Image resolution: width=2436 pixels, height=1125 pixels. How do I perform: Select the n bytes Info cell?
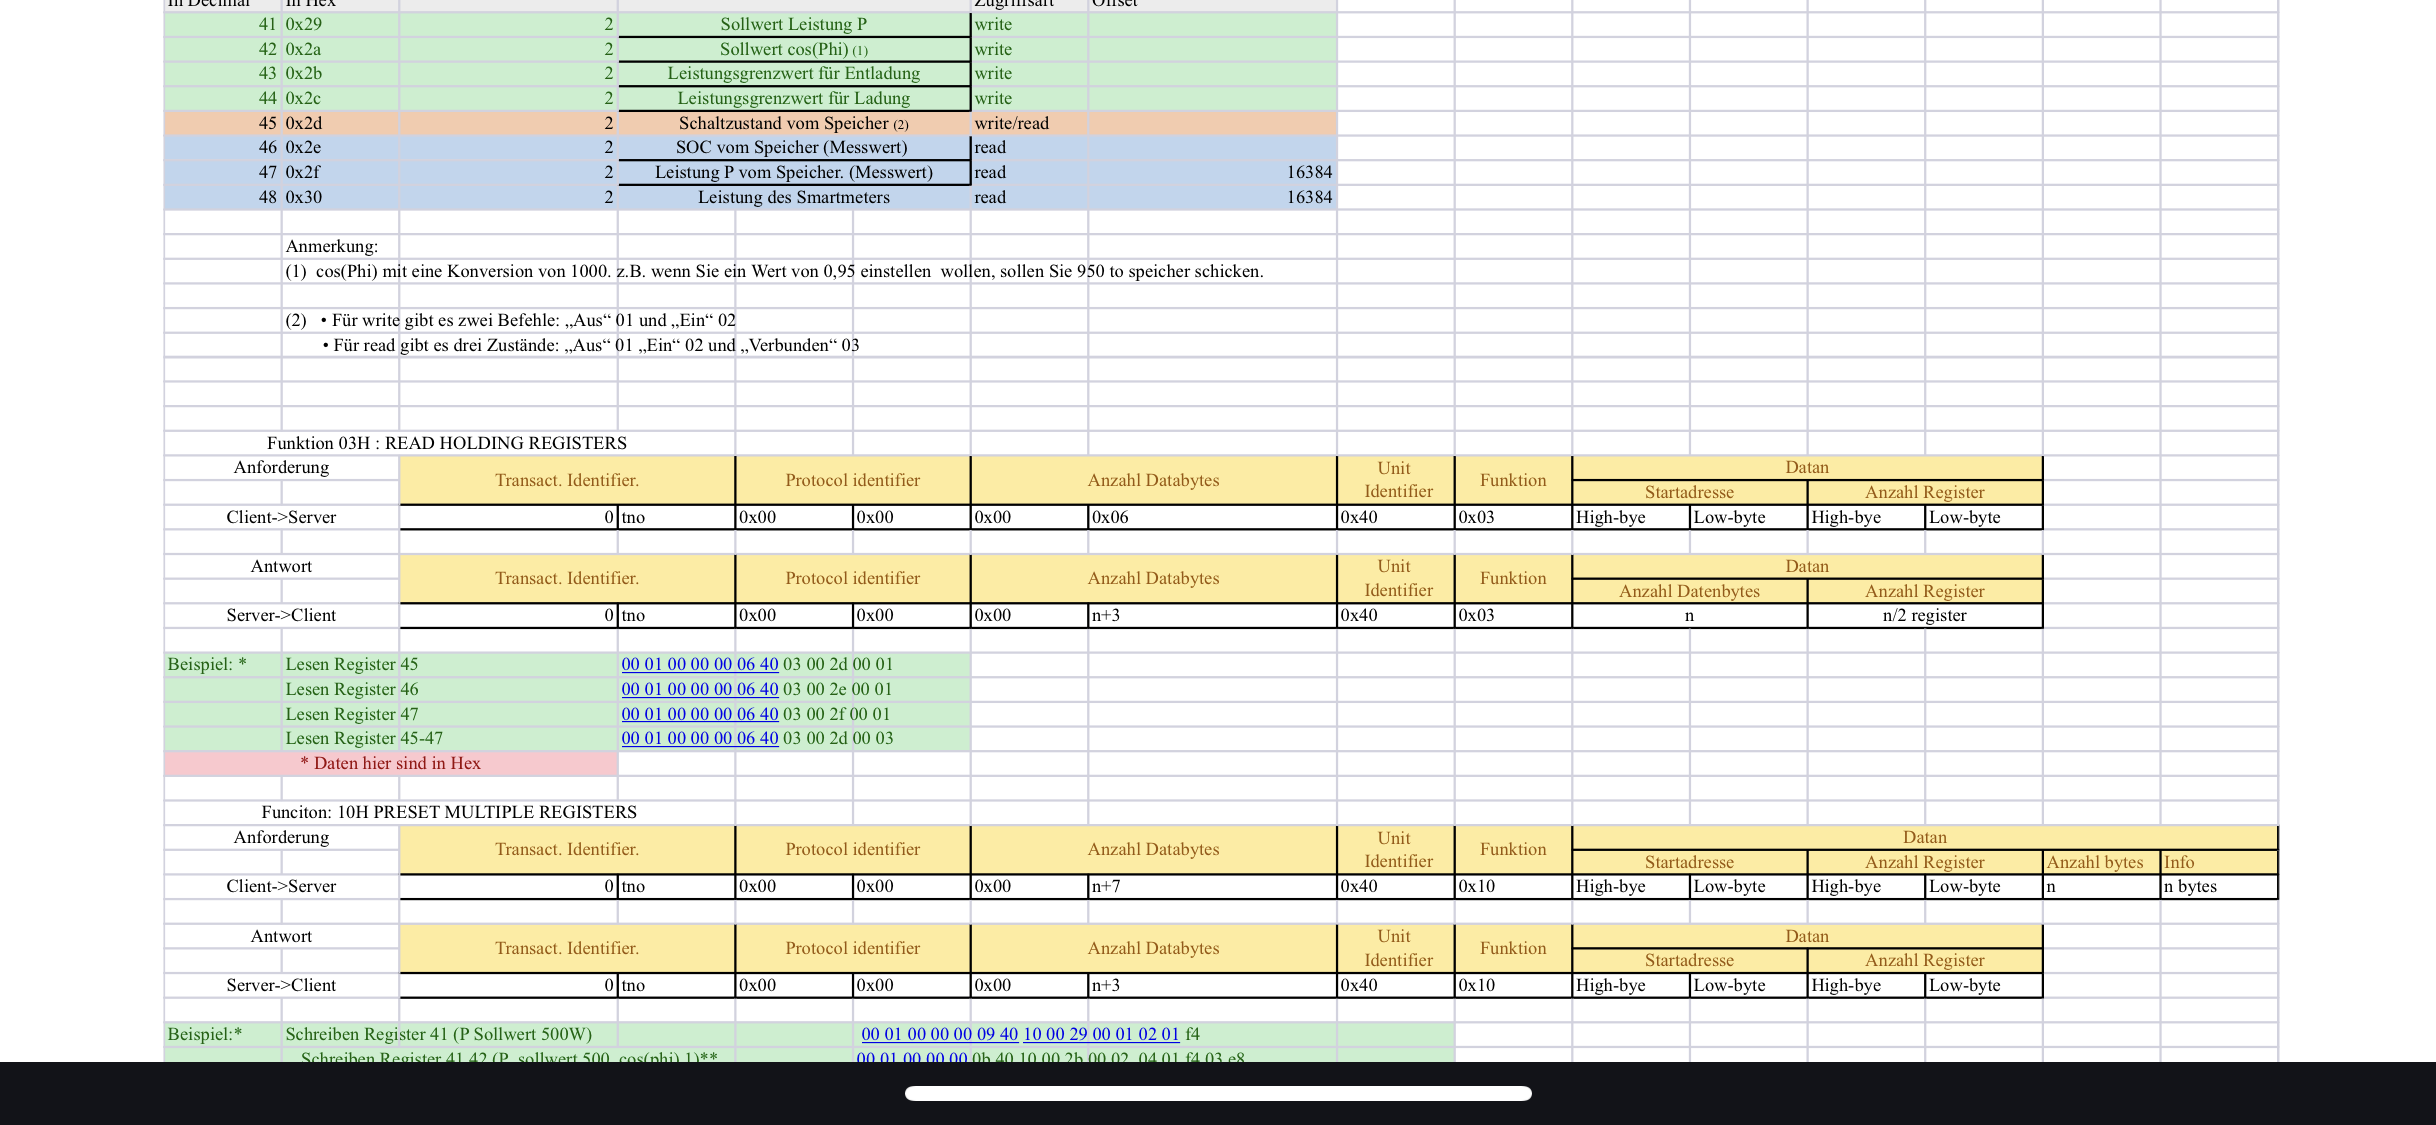[x=2219, y=886]
